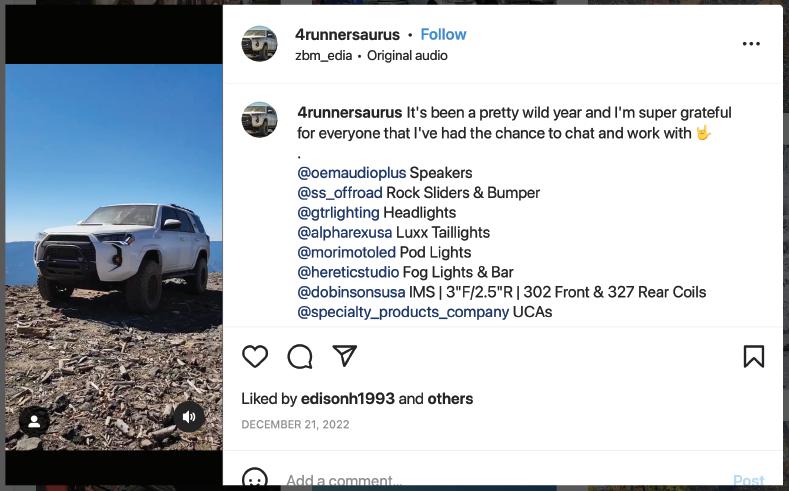Viewport: 789px width, 491px height.
Task: Open the @hereticstudio mention
Action: pyautogui.click(x=348, y=272)
